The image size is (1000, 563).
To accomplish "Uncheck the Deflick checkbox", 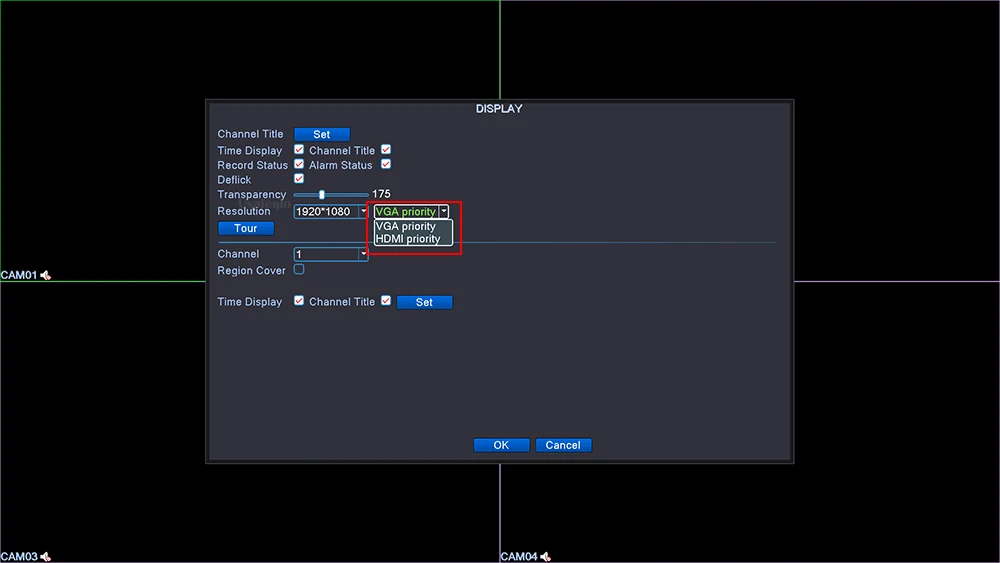I will click(298, 179).
